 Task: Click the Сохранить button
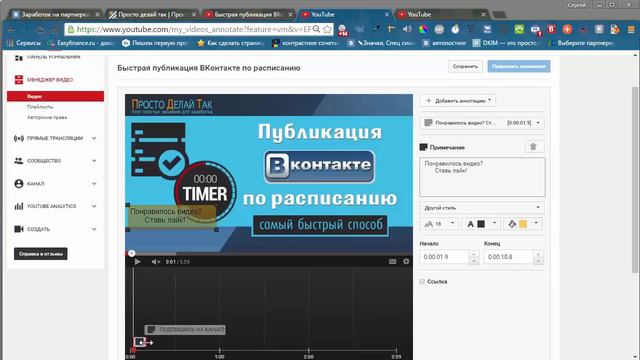click(x=465, y=66)
